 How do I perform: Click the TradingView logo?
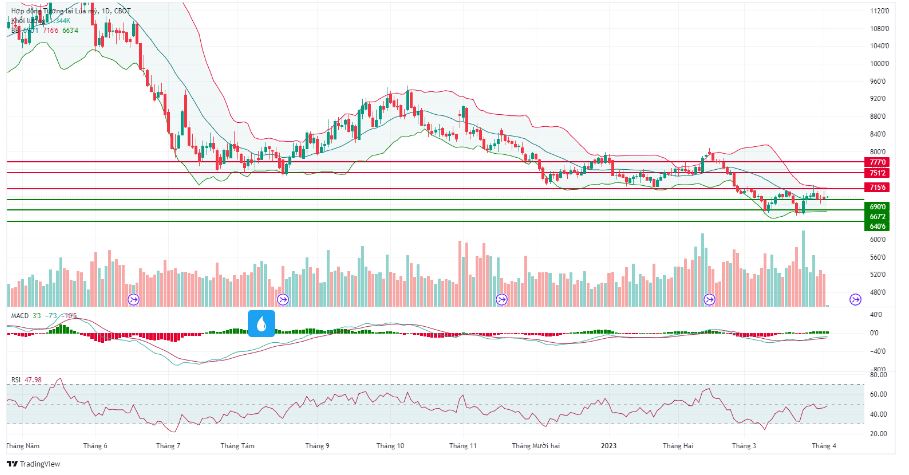coord(34,464)
